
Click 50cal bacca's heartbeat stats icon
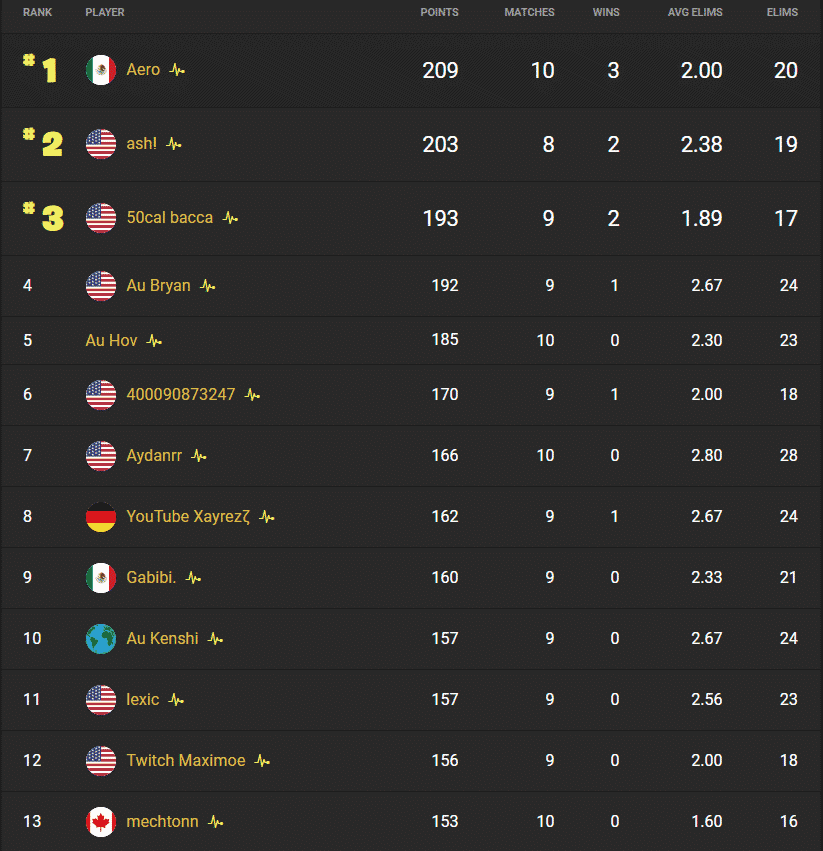pos(229,217)
